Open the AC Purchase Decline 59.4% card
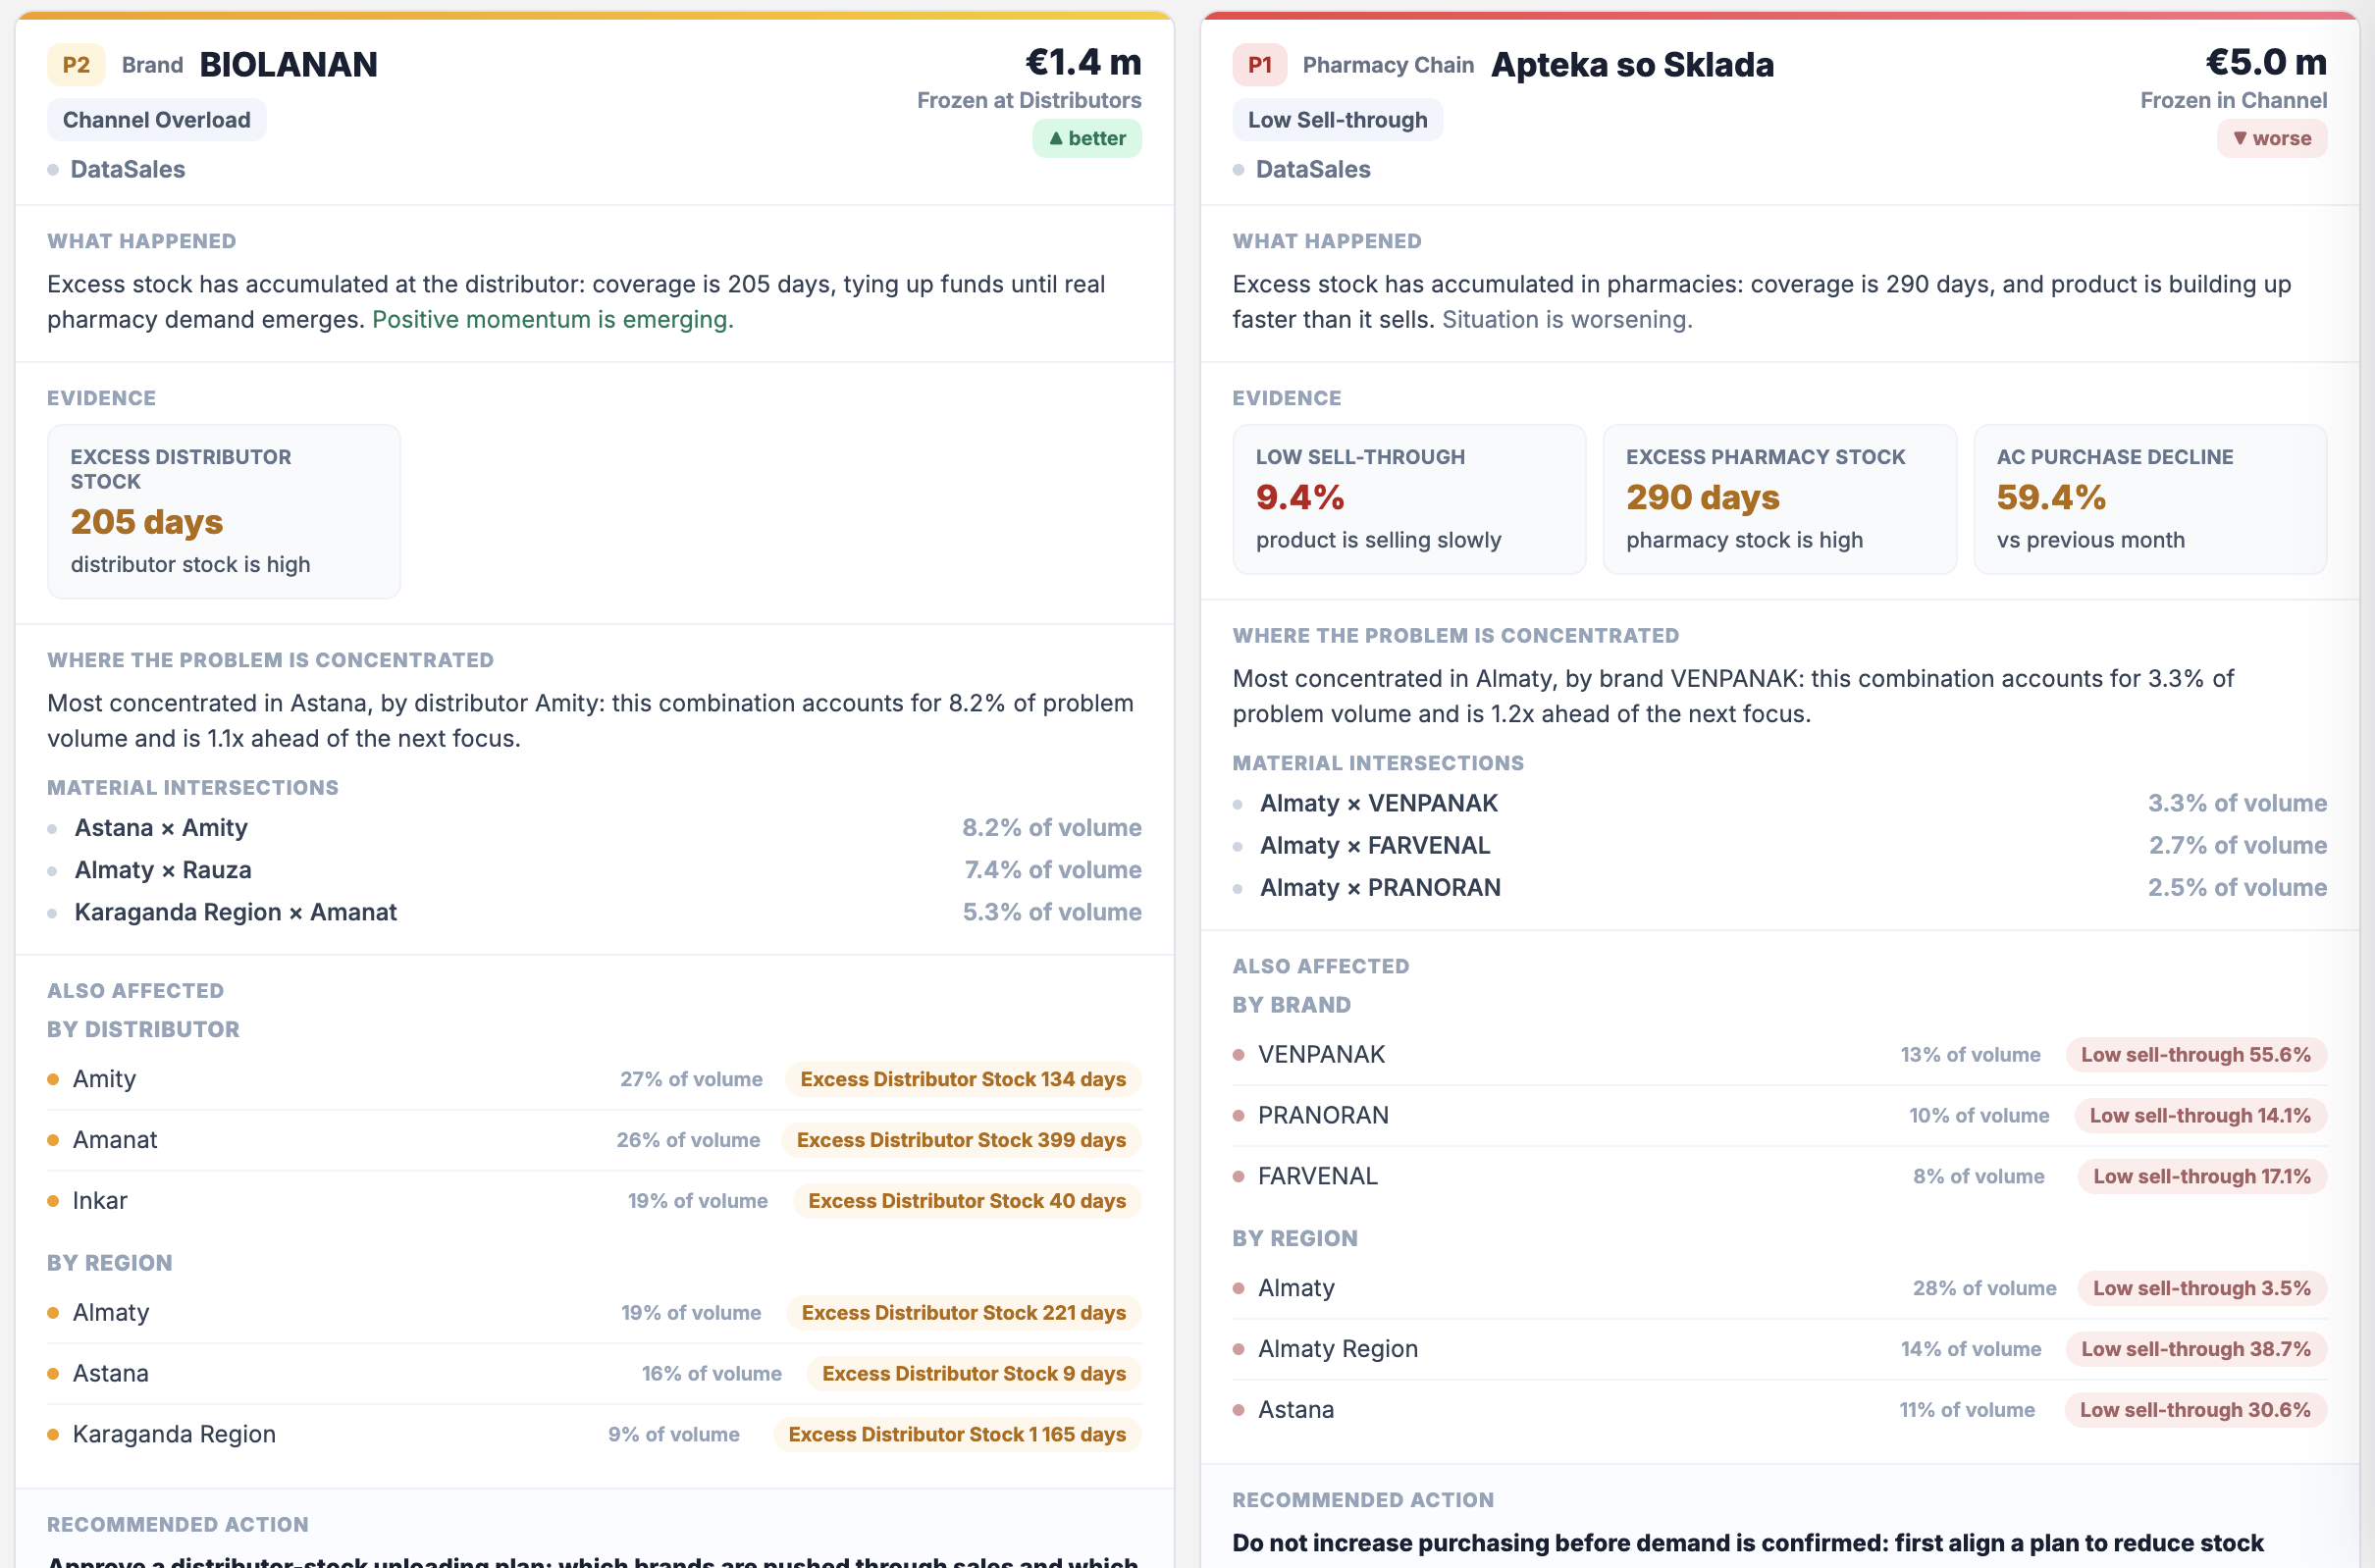2375x1568 pixels. click(x=2151, y=500)
